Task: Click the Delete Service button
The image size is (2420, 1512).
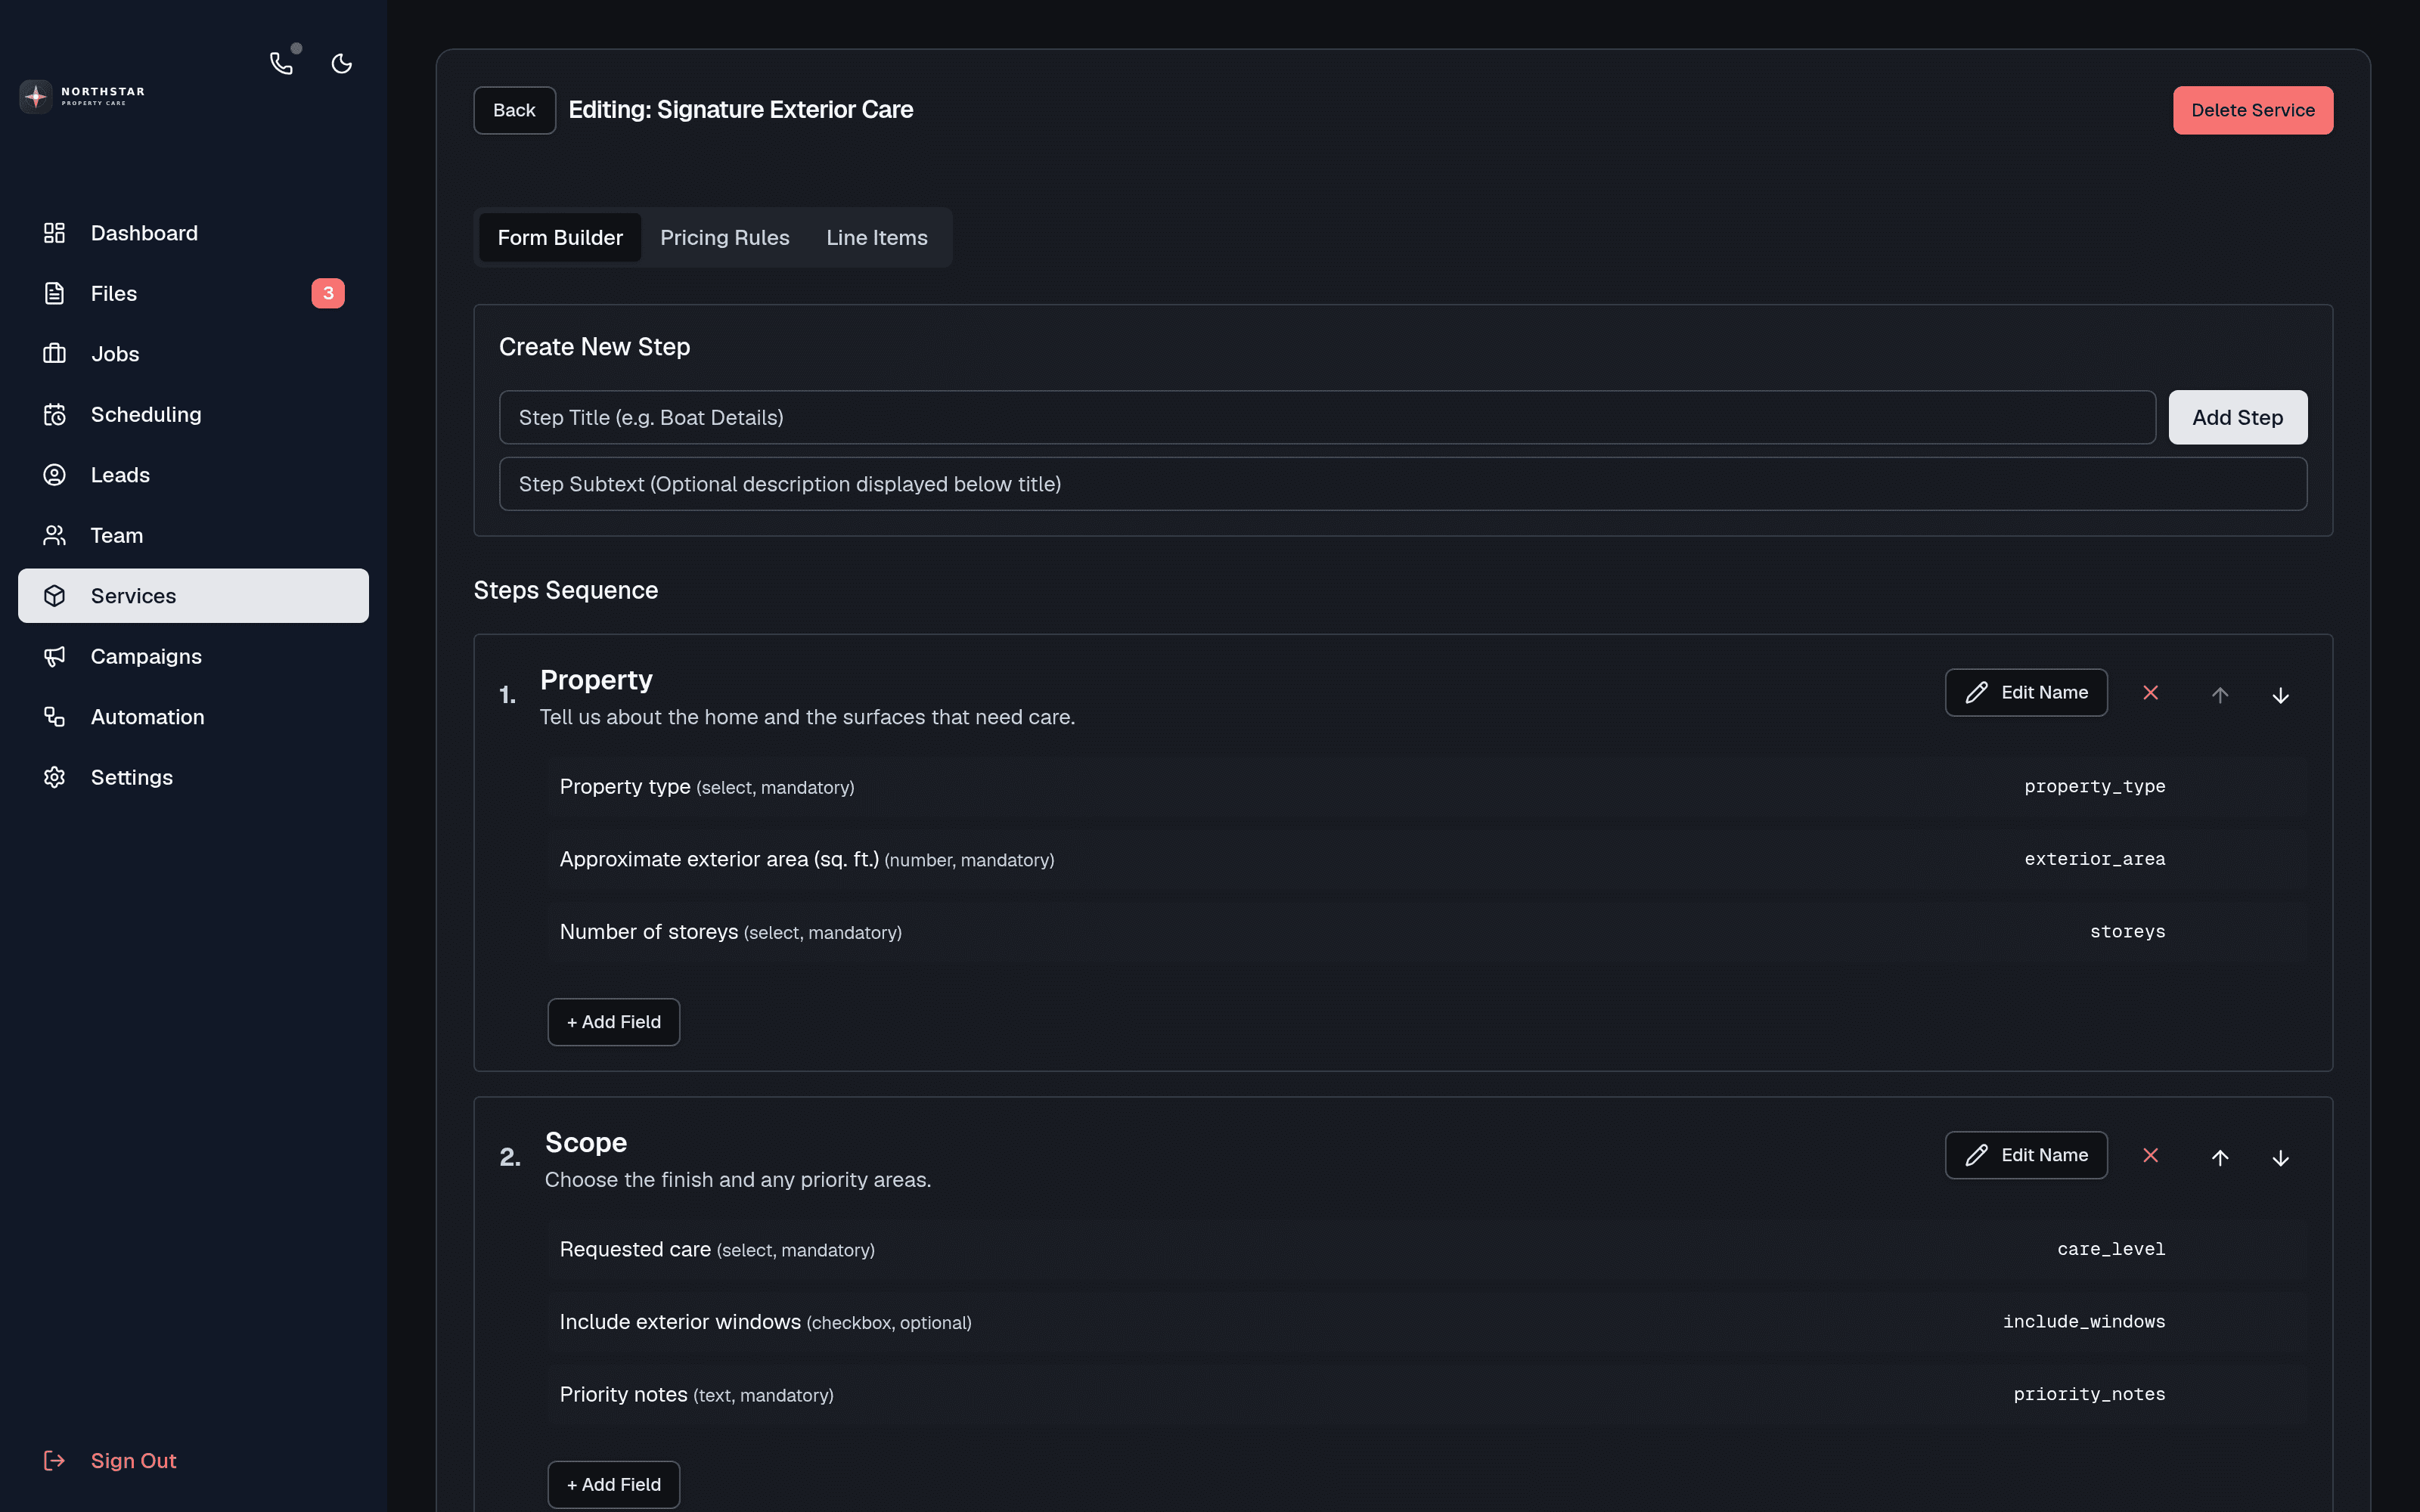Action: coord(2252,110)
